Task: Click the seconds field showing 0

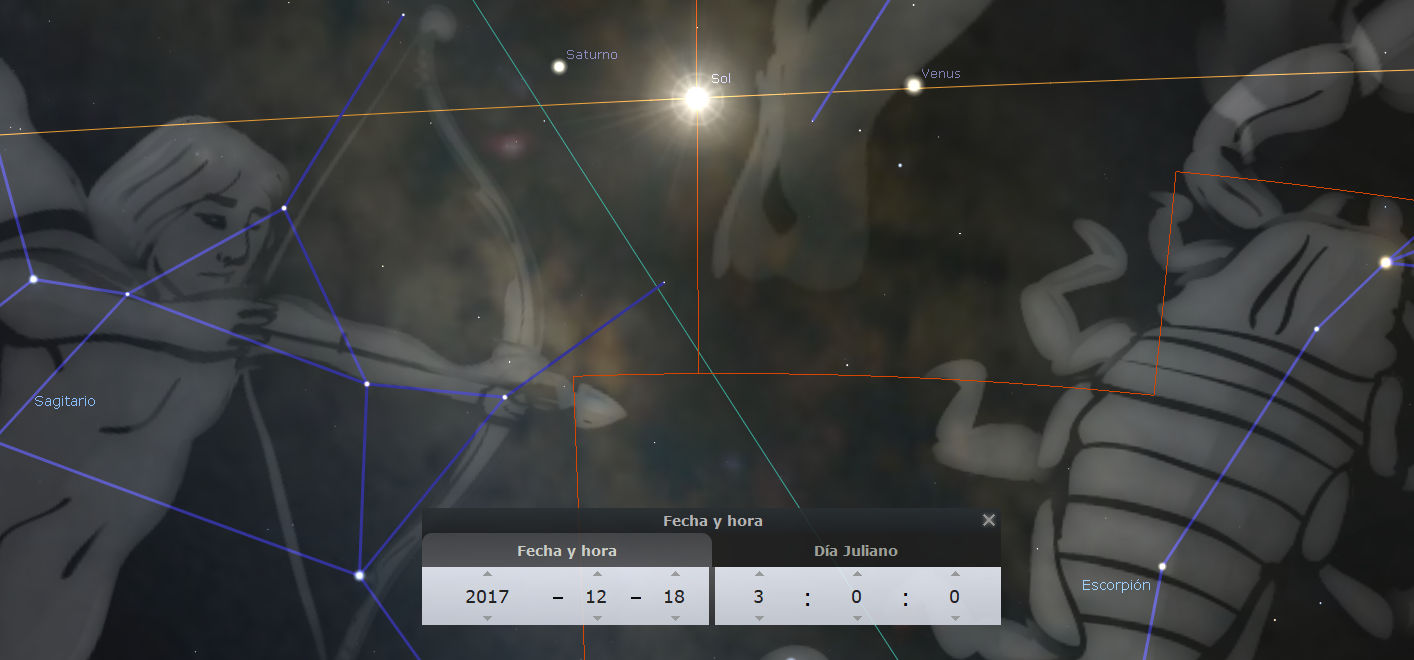Action: pos(955,597)
